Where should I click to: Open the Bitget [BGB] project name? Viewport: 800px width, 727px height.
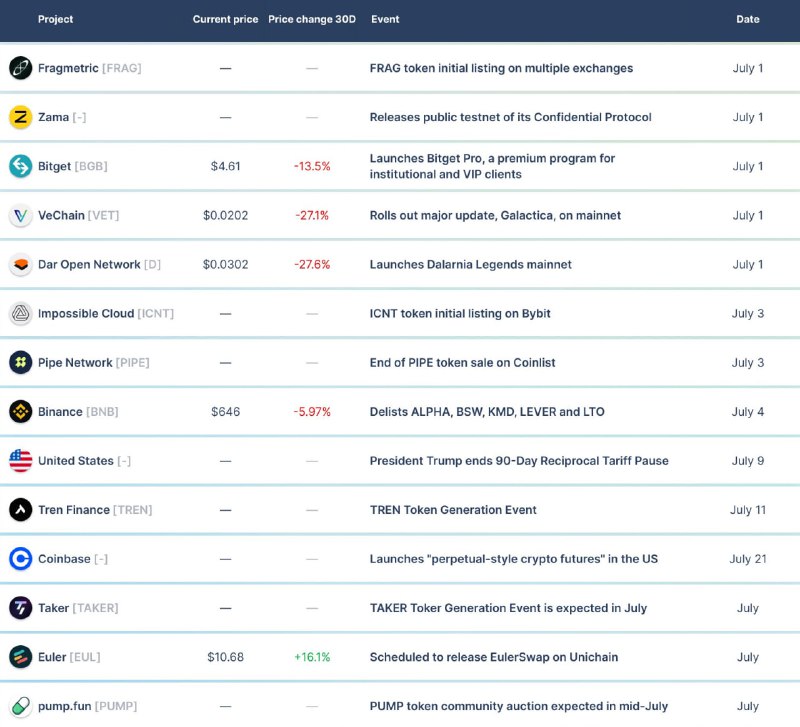coord(72,166)
